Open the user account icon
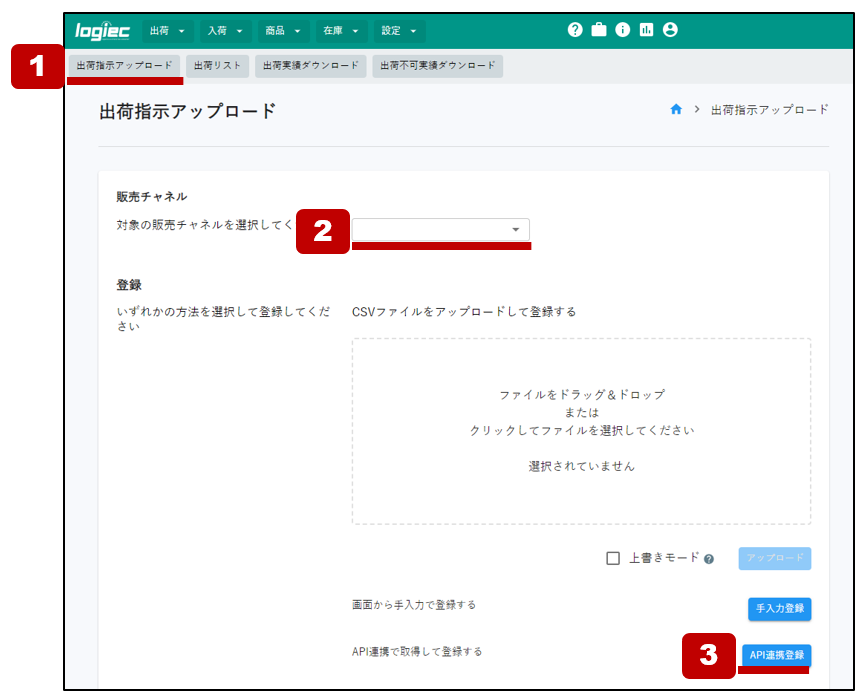 pyautogui.click(x=670, y=30)
